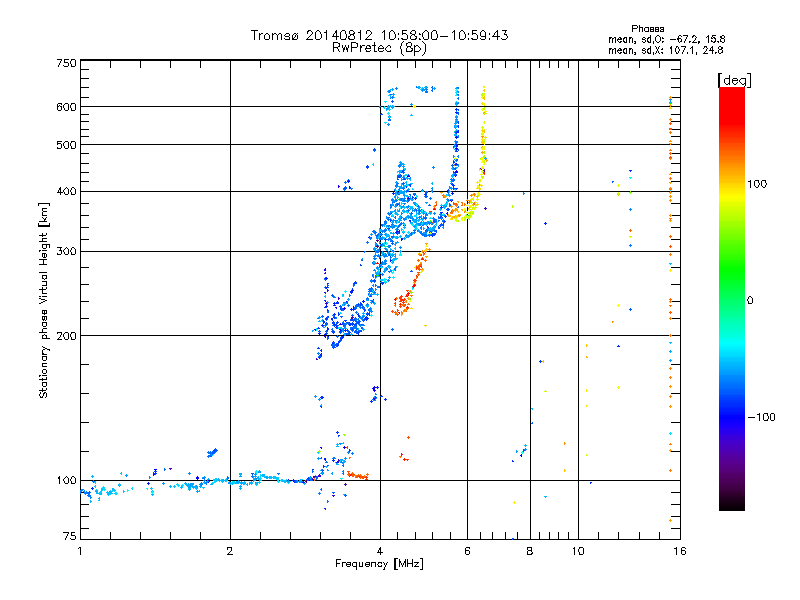This screenshot has height=600, width=800.
Task: Click the [deg] colorbar unit label
Action: 734,80
